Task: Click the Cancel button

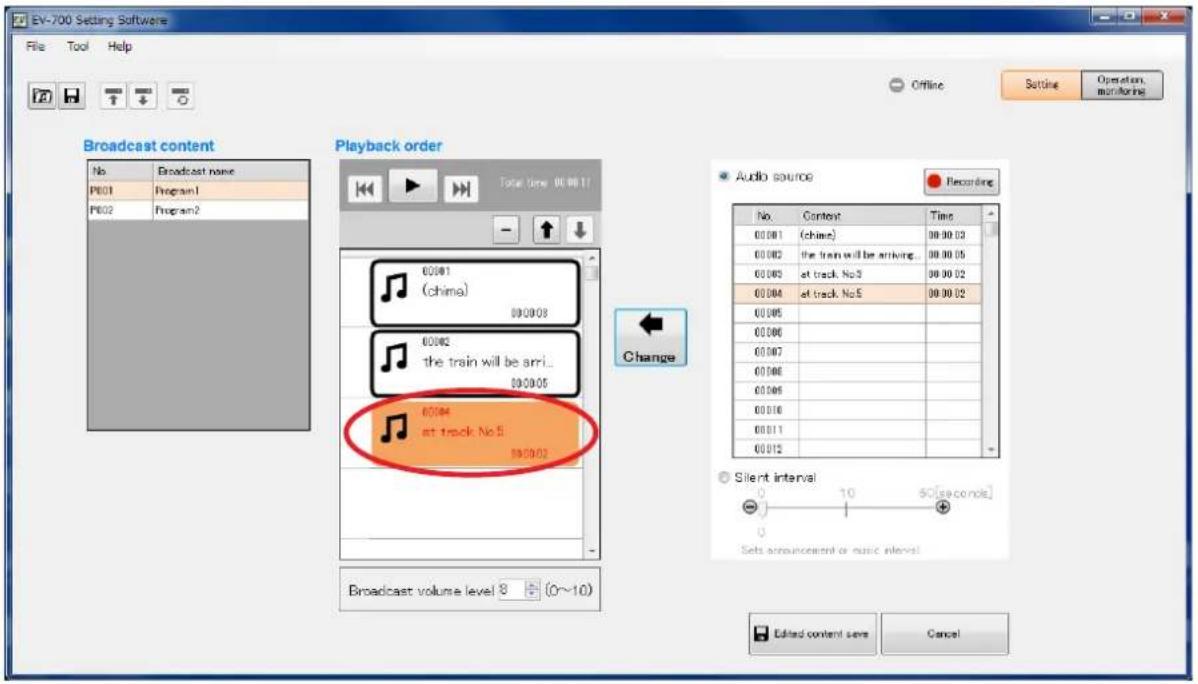Action: [944, 634]
